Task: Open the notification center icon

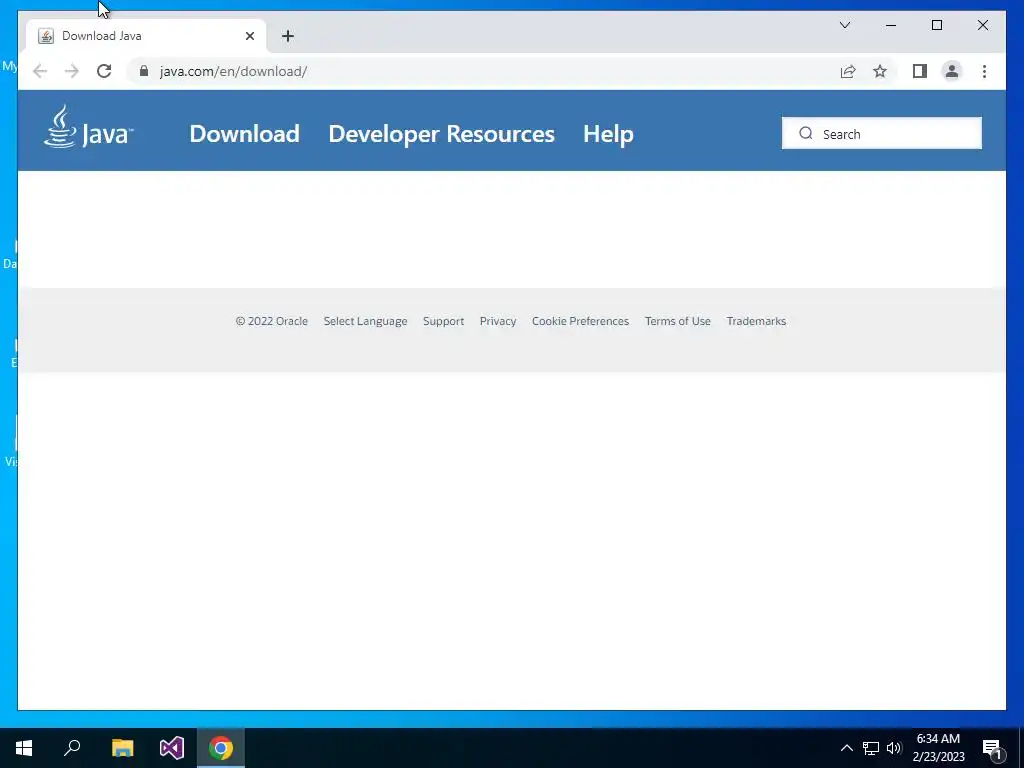Action: (x=993, y=748)
